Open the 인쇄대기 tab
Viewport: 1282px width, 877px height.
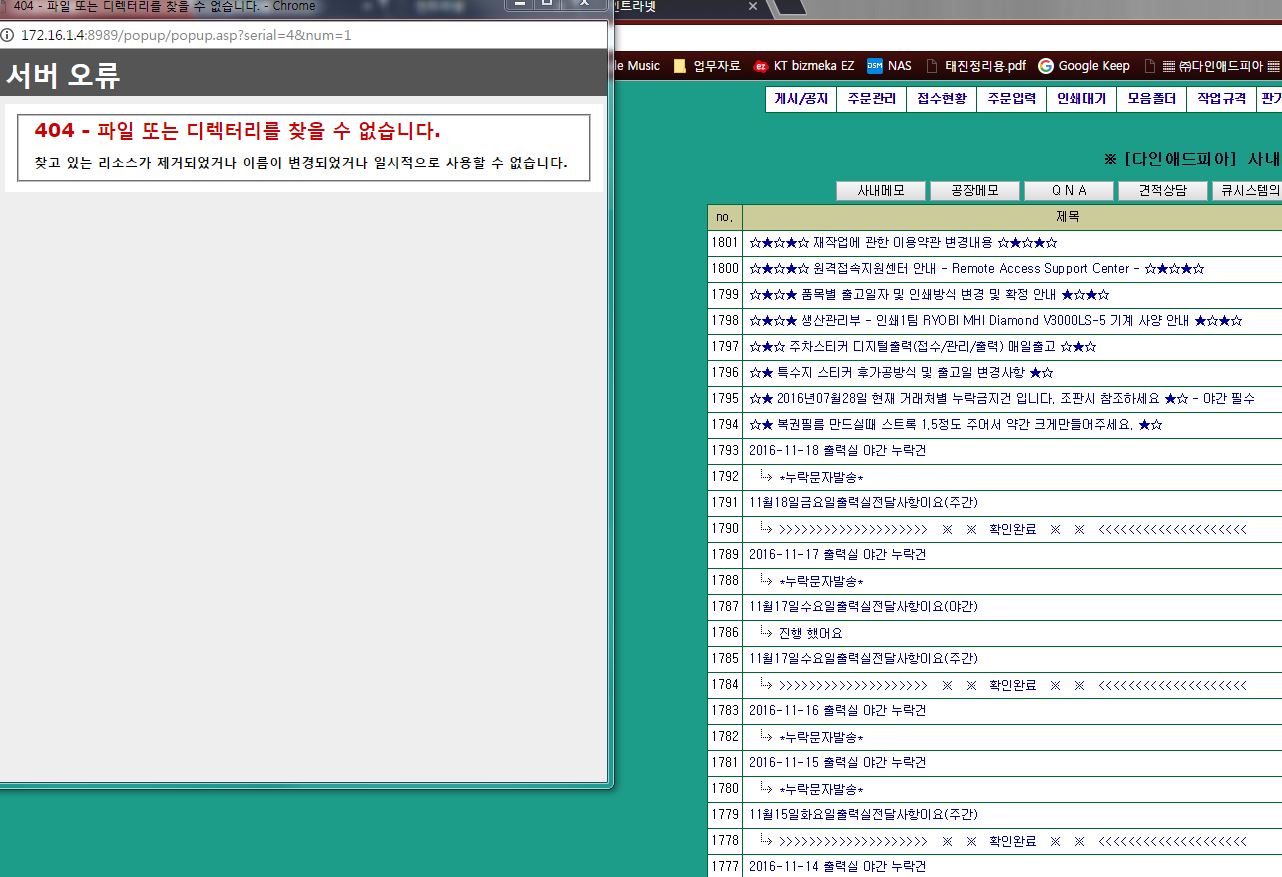coord(1081,99)
